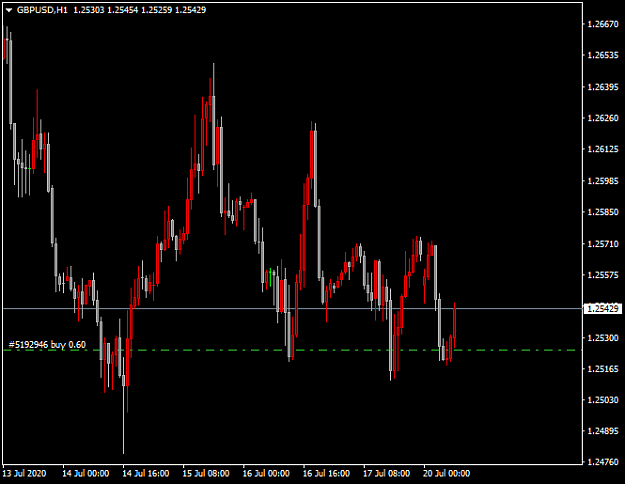This screenshot has width=625, height=484.
Task: Click price scale value 1.25165
Action: 603,369
